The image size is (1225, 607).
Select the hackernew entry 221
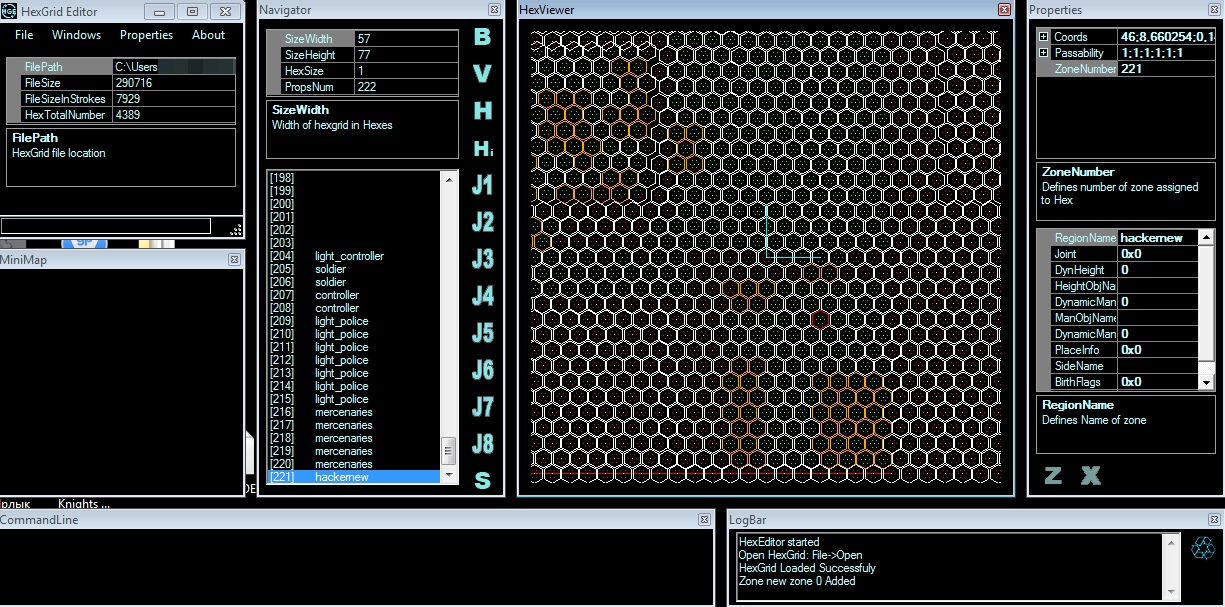point(354,477)
